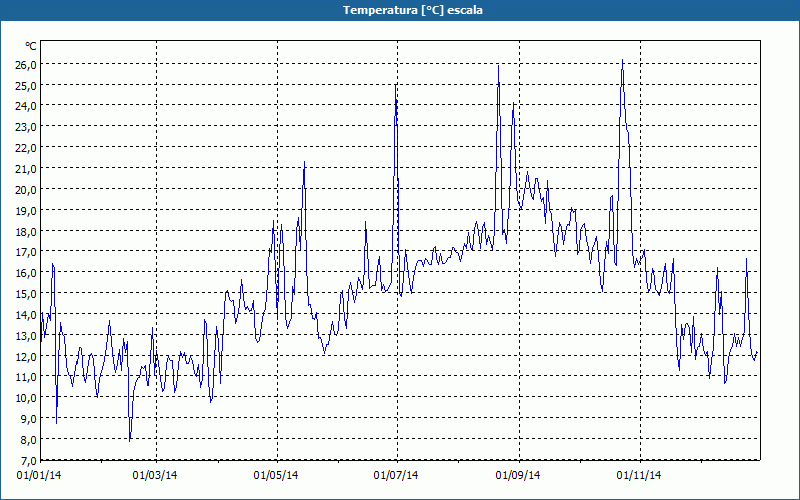Viewport: 800px width, 500px height.
Task: Select the 01/07/14 date label
Action: [396, 475]
